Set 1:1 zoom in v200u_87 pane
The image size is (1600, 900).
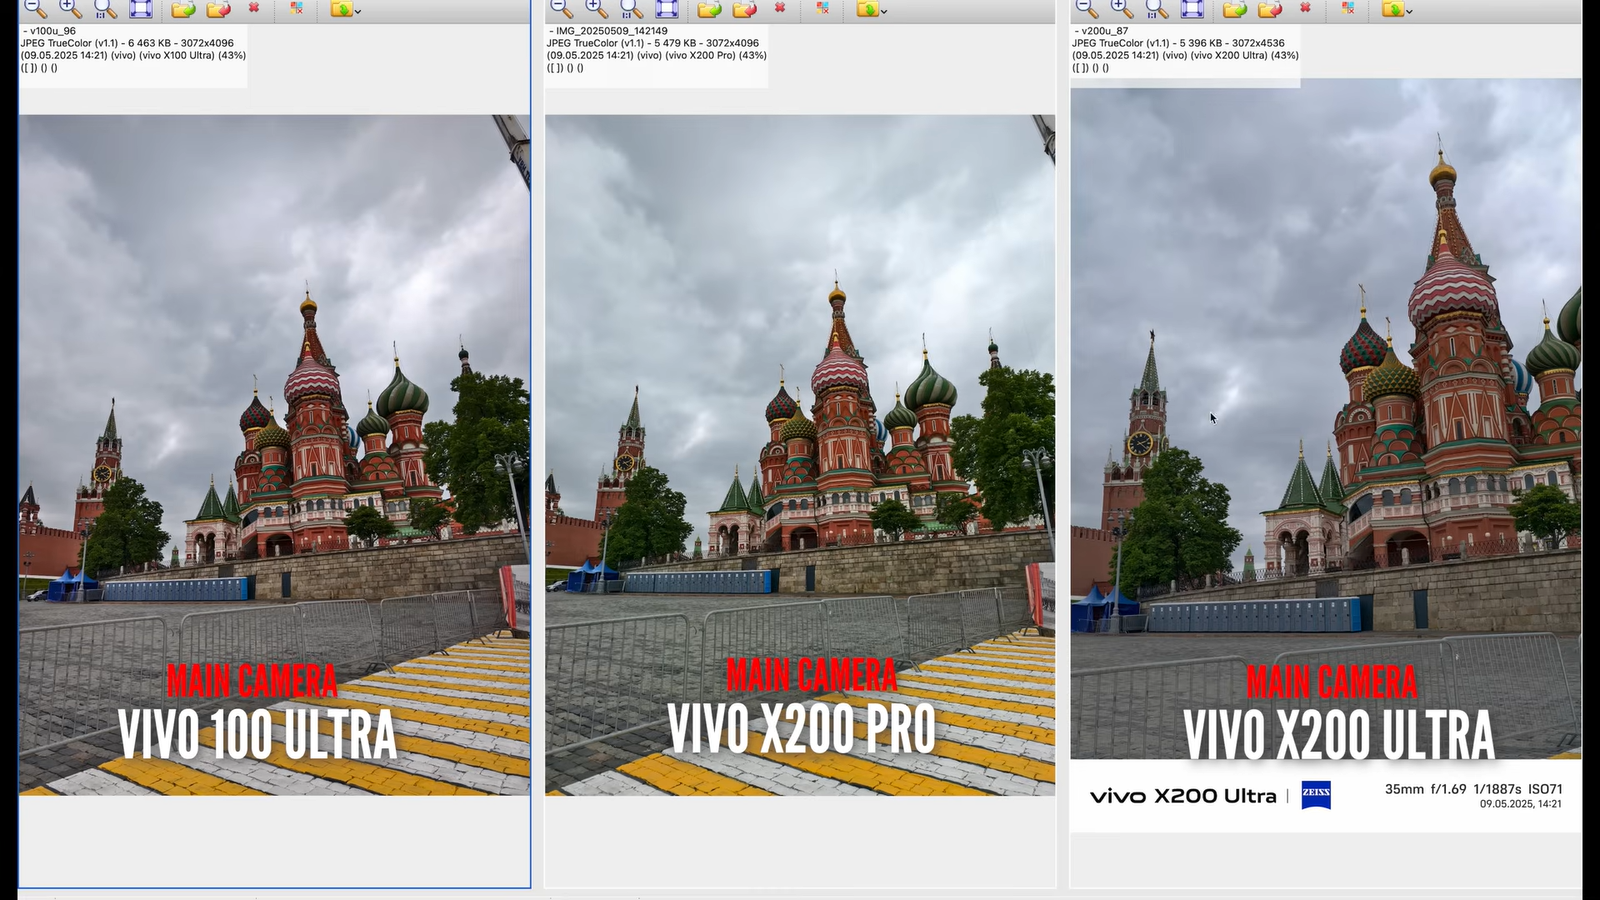tap(1156, 9)
